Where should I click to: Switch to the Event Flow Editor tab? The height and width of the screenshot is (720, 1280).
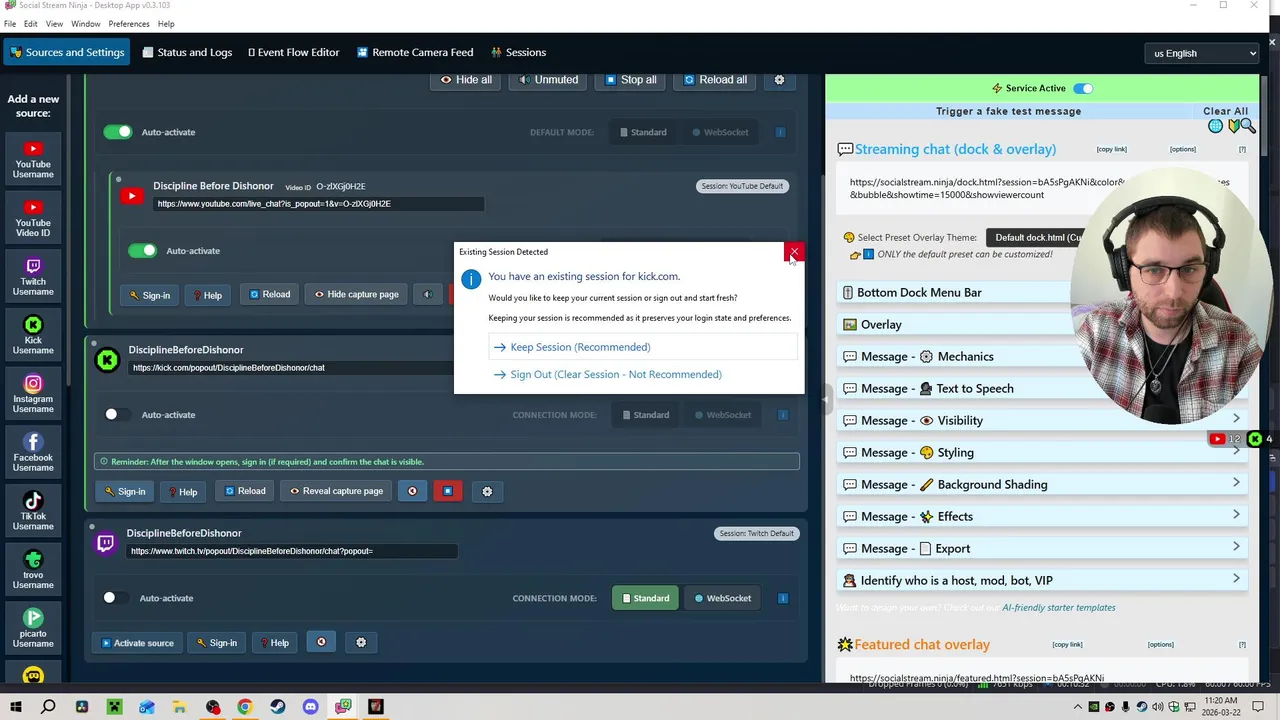(294, 52)
